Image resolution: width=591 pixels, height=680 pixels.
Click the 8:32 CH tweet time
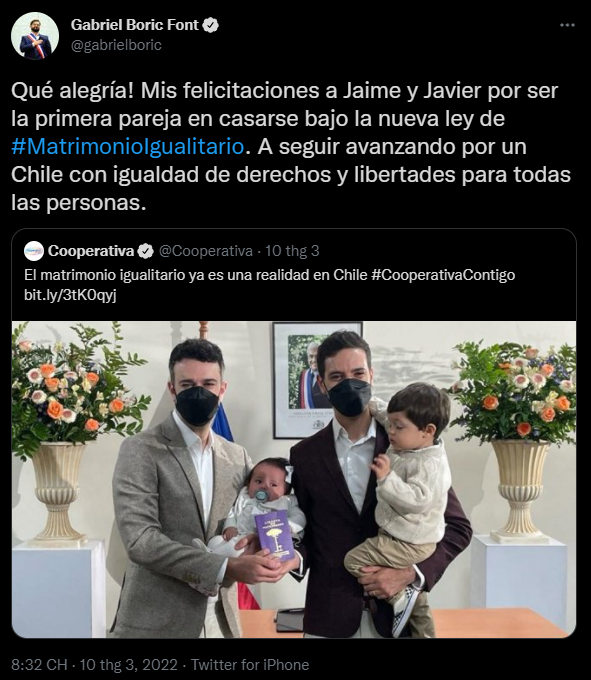click(39, 665)
